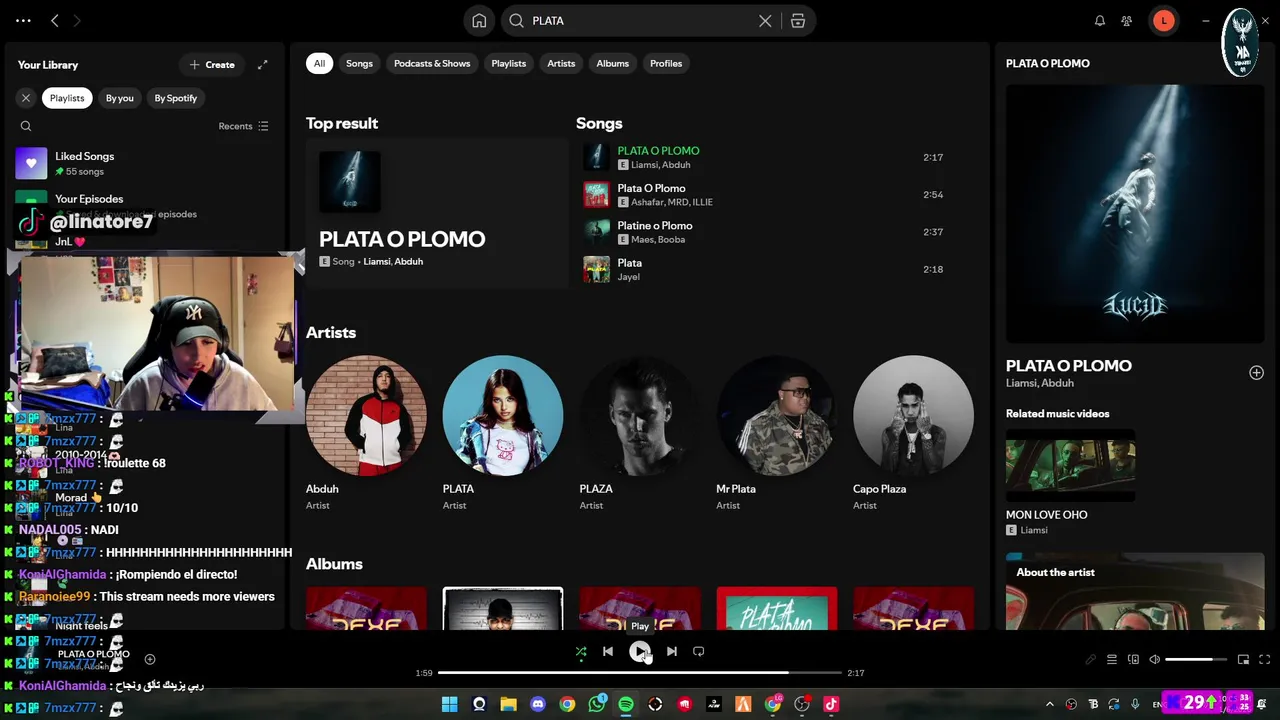Clear the PLATA search text
Image resolution: width=1280 pixels, height=720 pixels.
pos(765,21)
